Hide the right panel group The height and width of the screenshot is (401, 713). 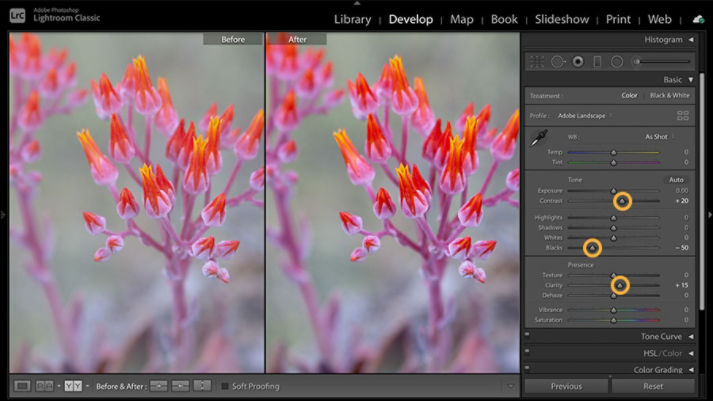click(710, 214)
